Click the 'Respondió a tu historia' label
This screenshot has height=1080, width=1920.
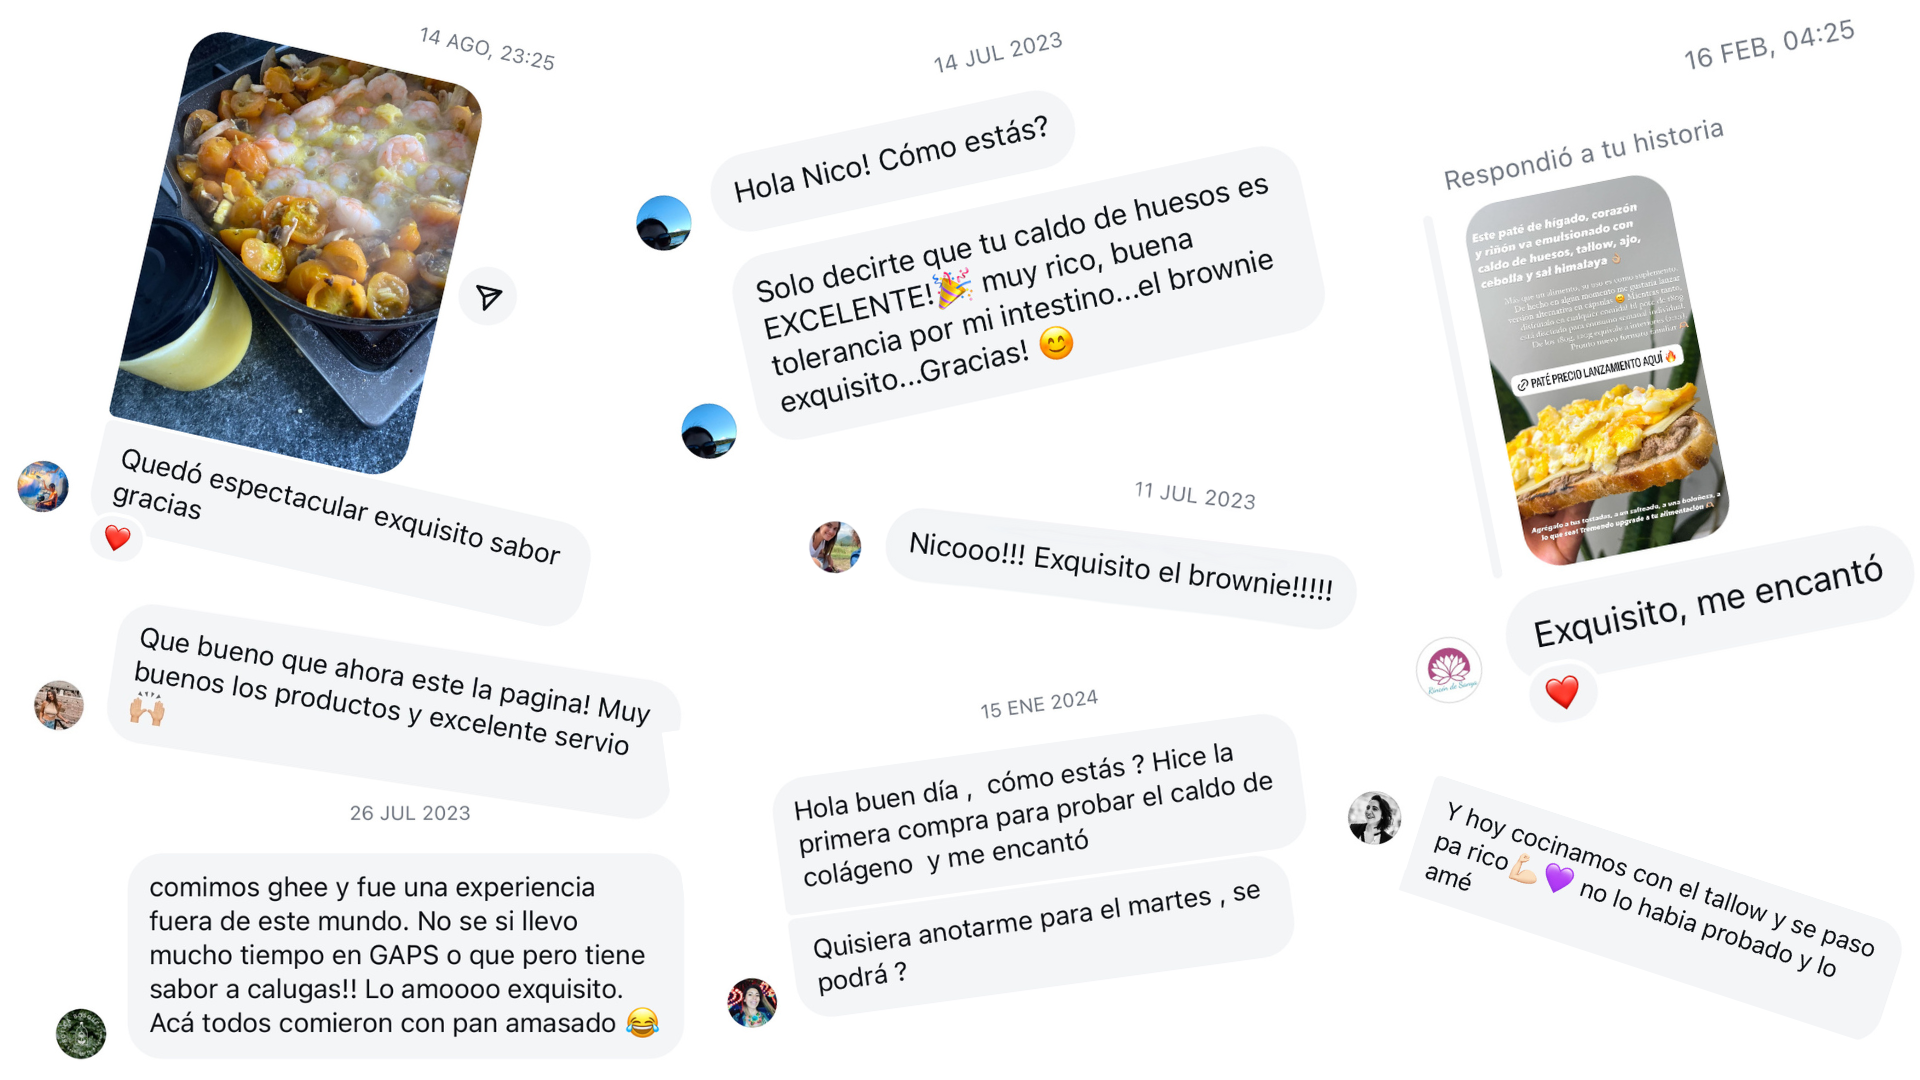coord(1583,154)
